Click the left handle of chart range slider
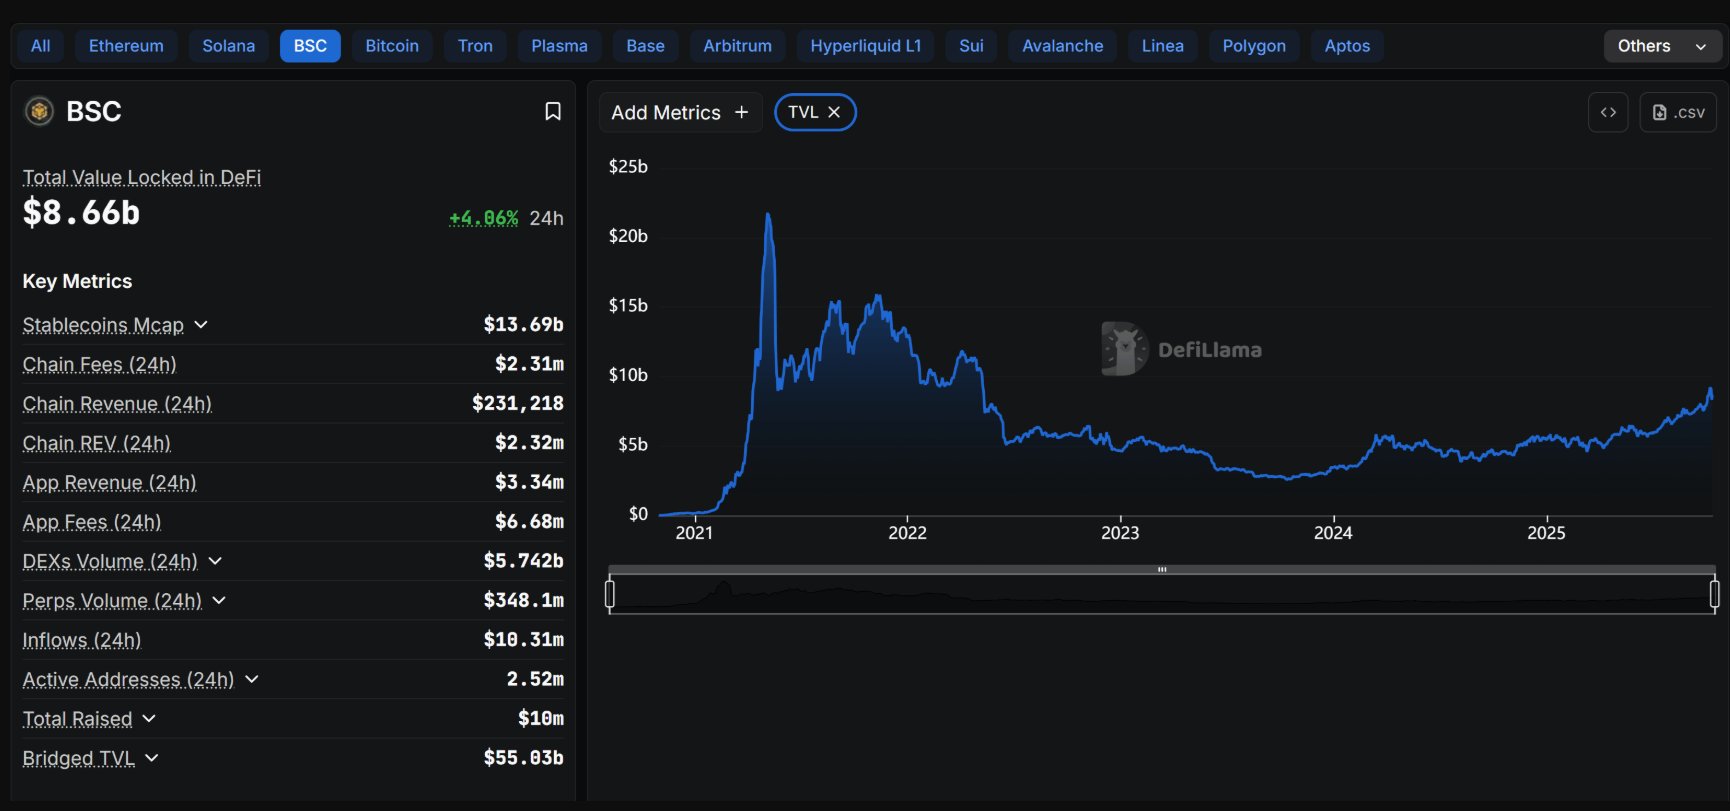 (x=610, y=594)
